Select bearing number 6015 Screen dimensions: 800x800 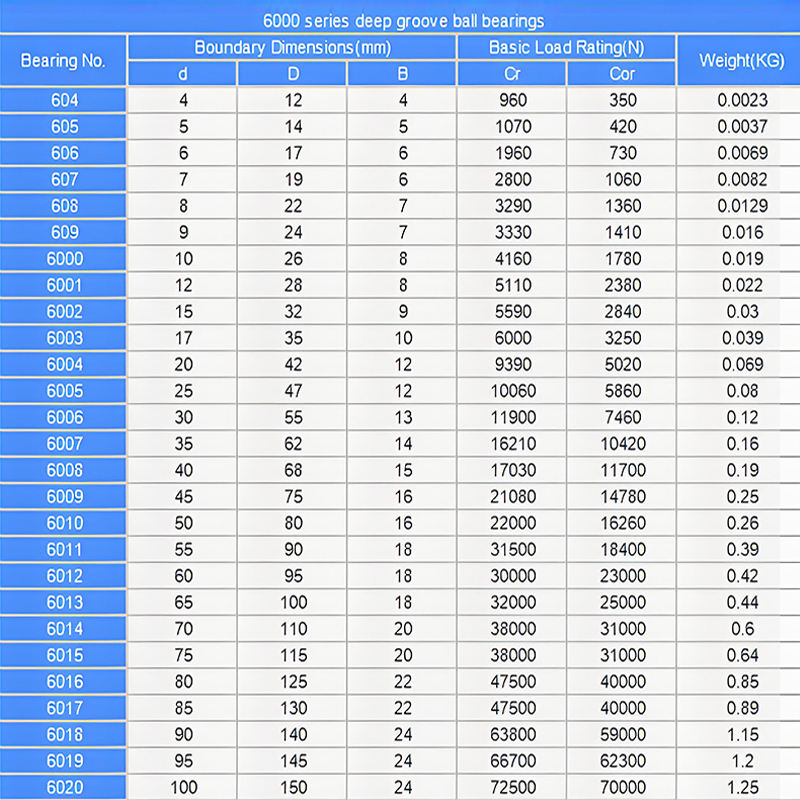pyautogui.click(x=64, y=655)
